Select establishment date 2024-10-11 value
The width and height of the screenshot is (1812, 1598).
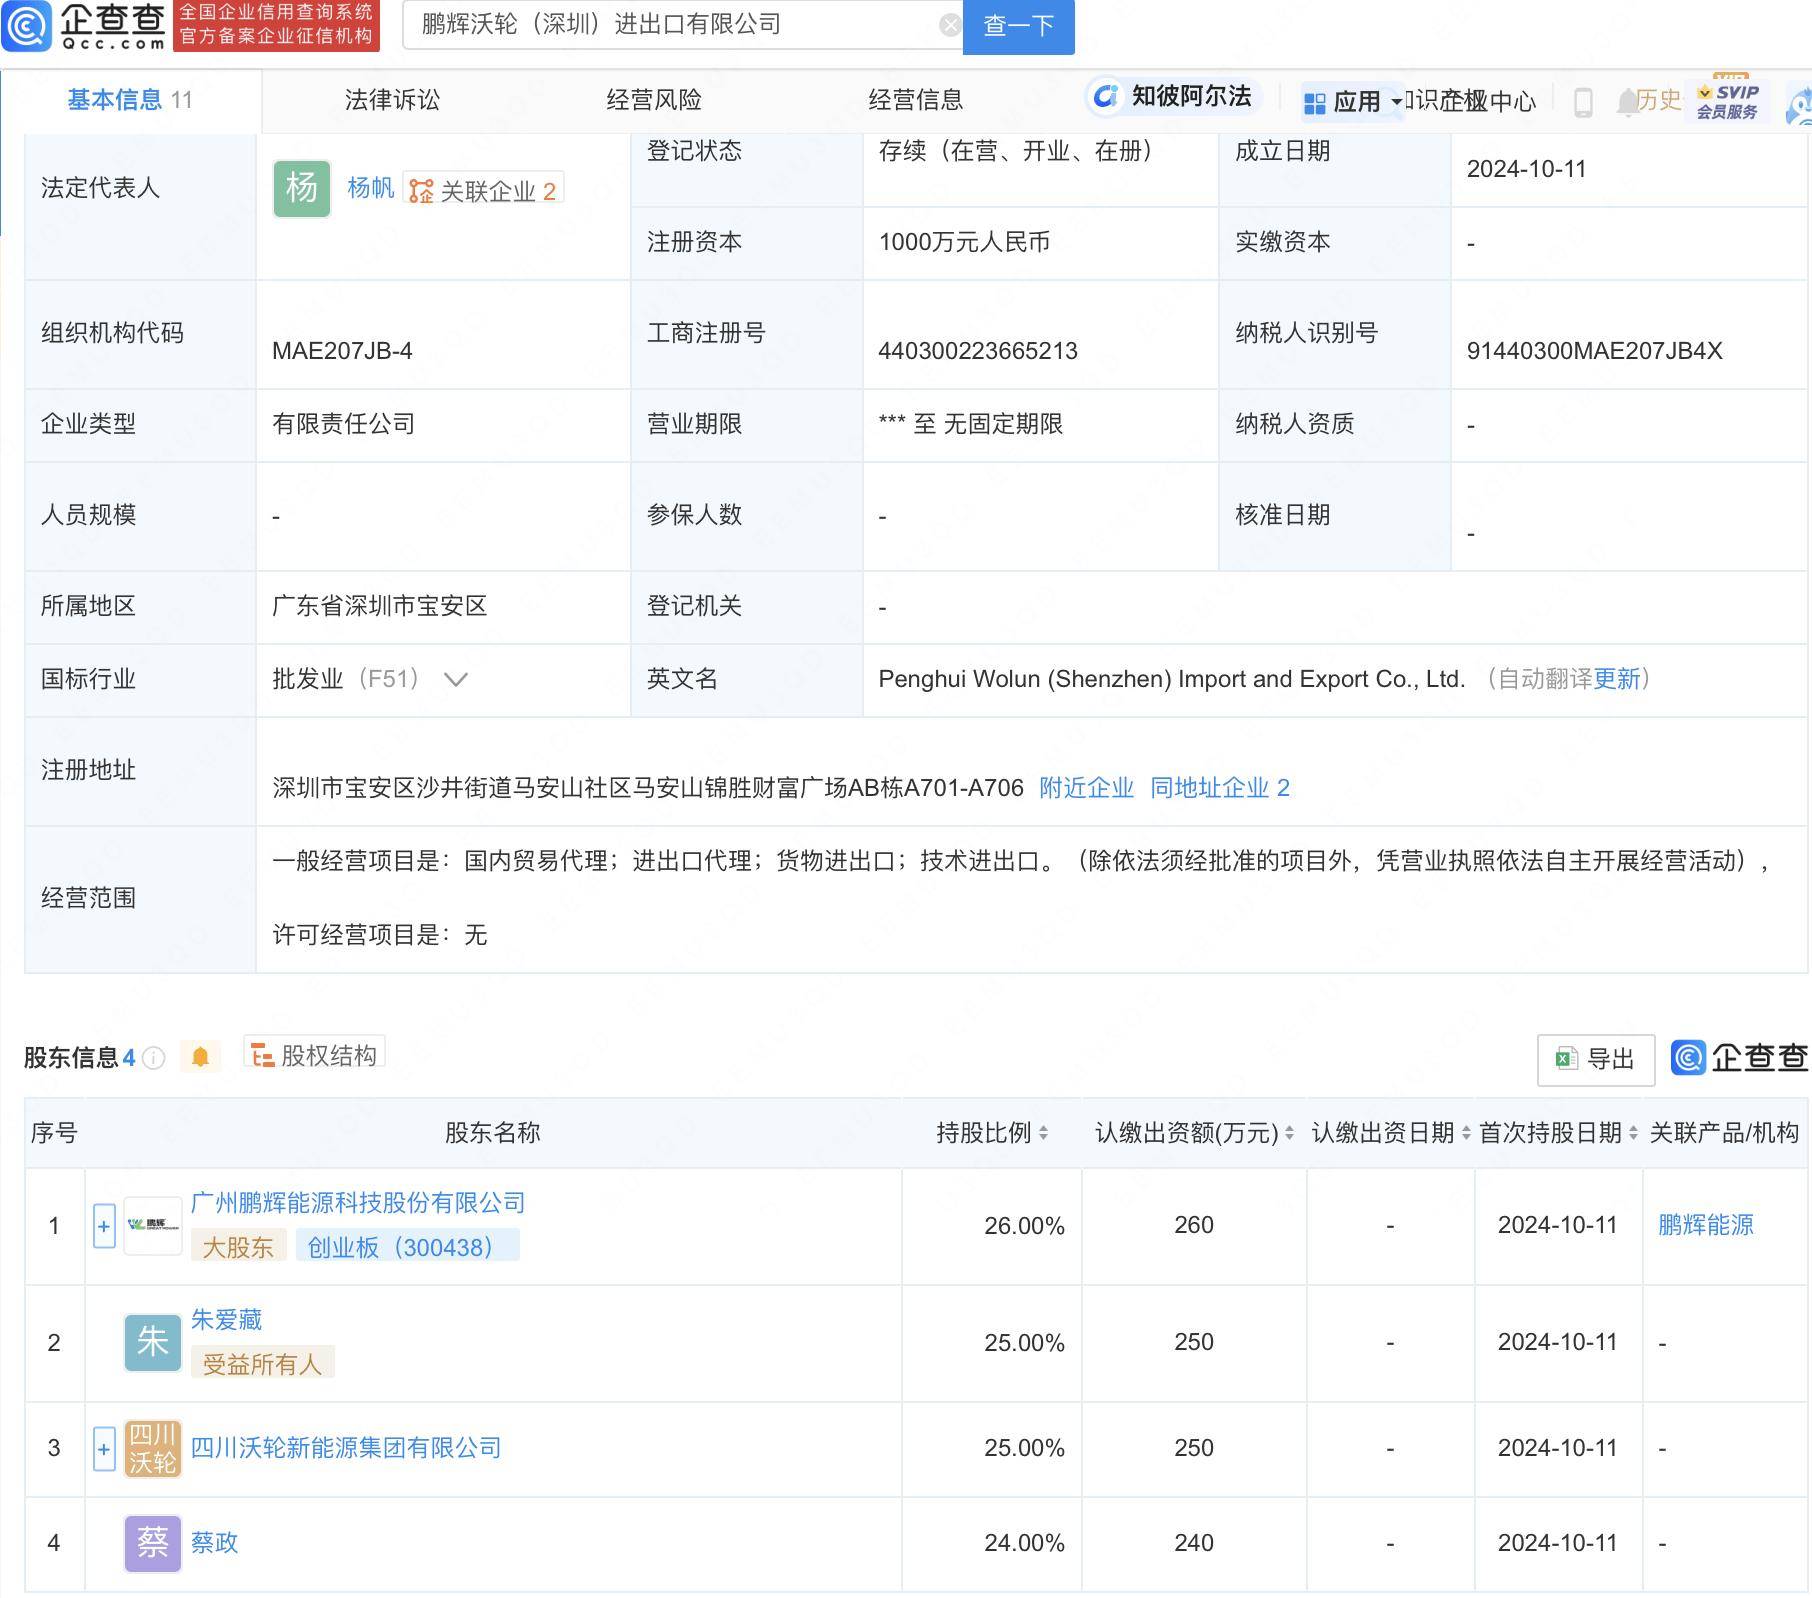pyautogui.click(x=1526, y=169)
